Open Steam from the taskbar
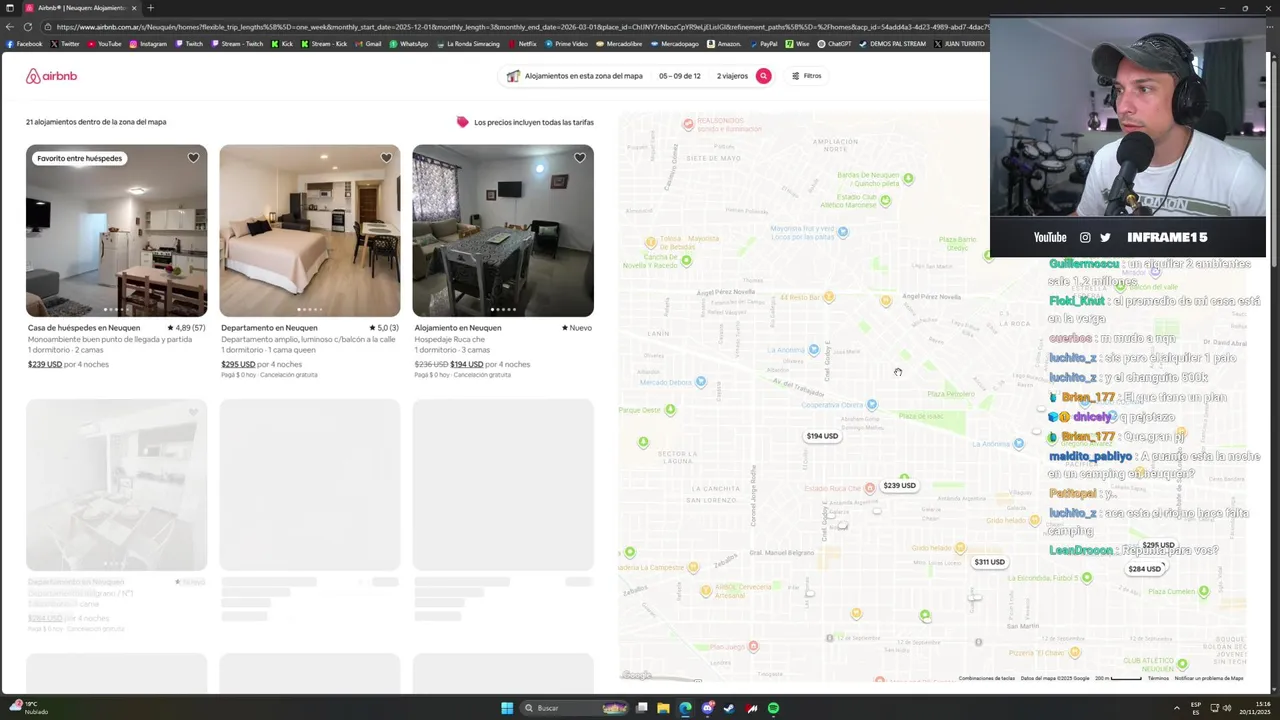The width and height of the screenshot is (1280, 720). pos(729,708)
